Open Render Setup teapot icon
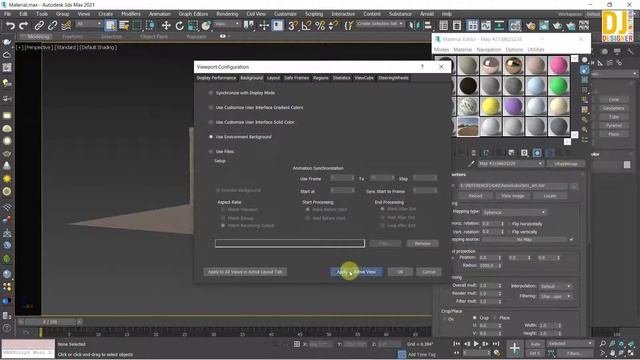The height and width of the screenshot is (360, 640). [530, 26]
